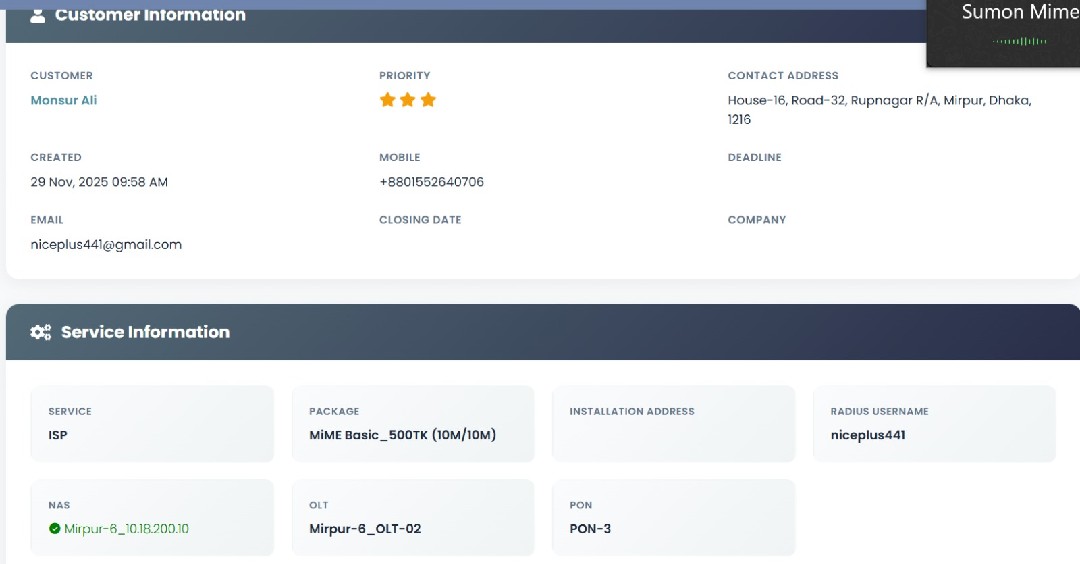Click the third priority star

coord(428,100)
